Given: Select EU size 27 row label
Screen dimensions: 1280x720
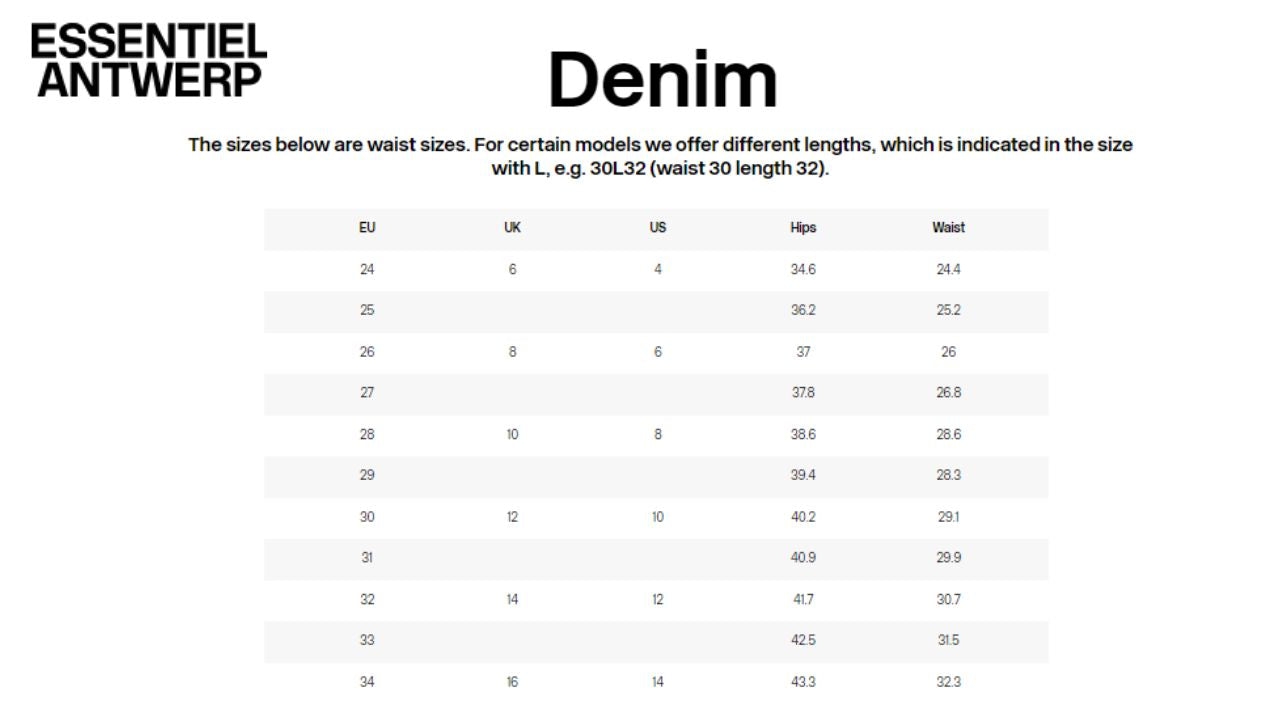Looking at the screenshot, I should 367,393.
